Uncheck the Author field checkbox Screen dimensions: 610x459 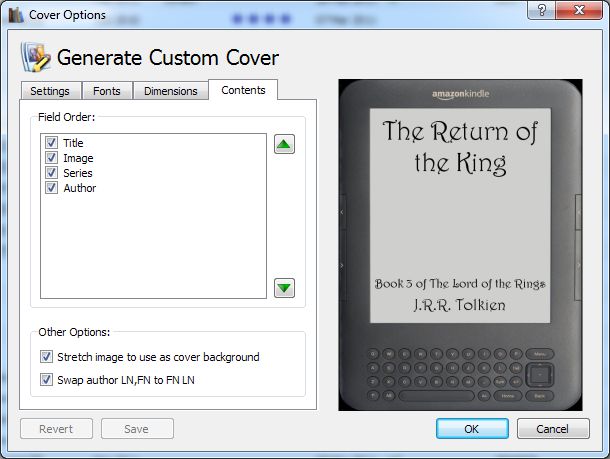click(51, 187)
